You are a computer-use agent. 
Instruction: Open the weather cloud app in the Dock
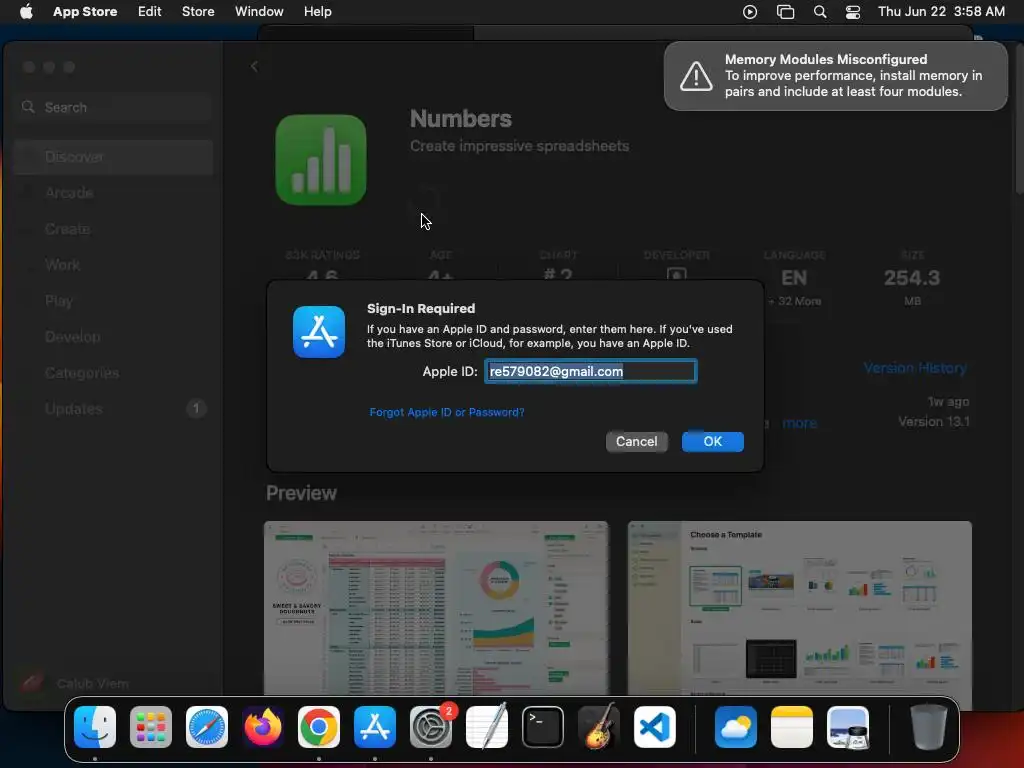(x=735, y=727)
